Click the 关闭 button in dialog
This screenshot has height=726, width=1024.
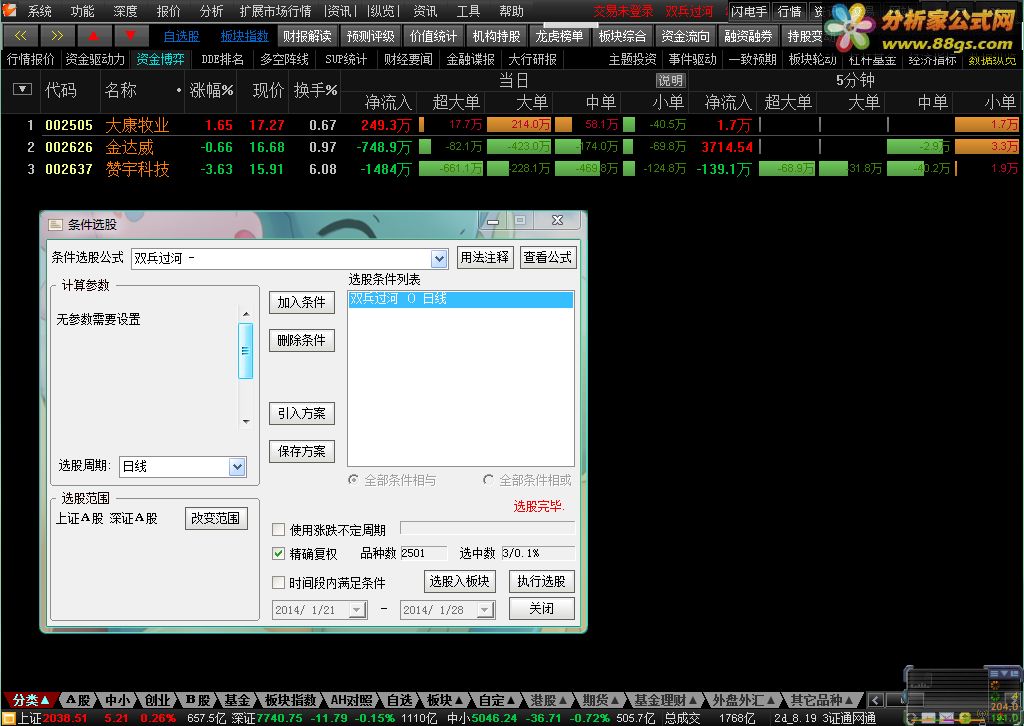pos(541,608)
